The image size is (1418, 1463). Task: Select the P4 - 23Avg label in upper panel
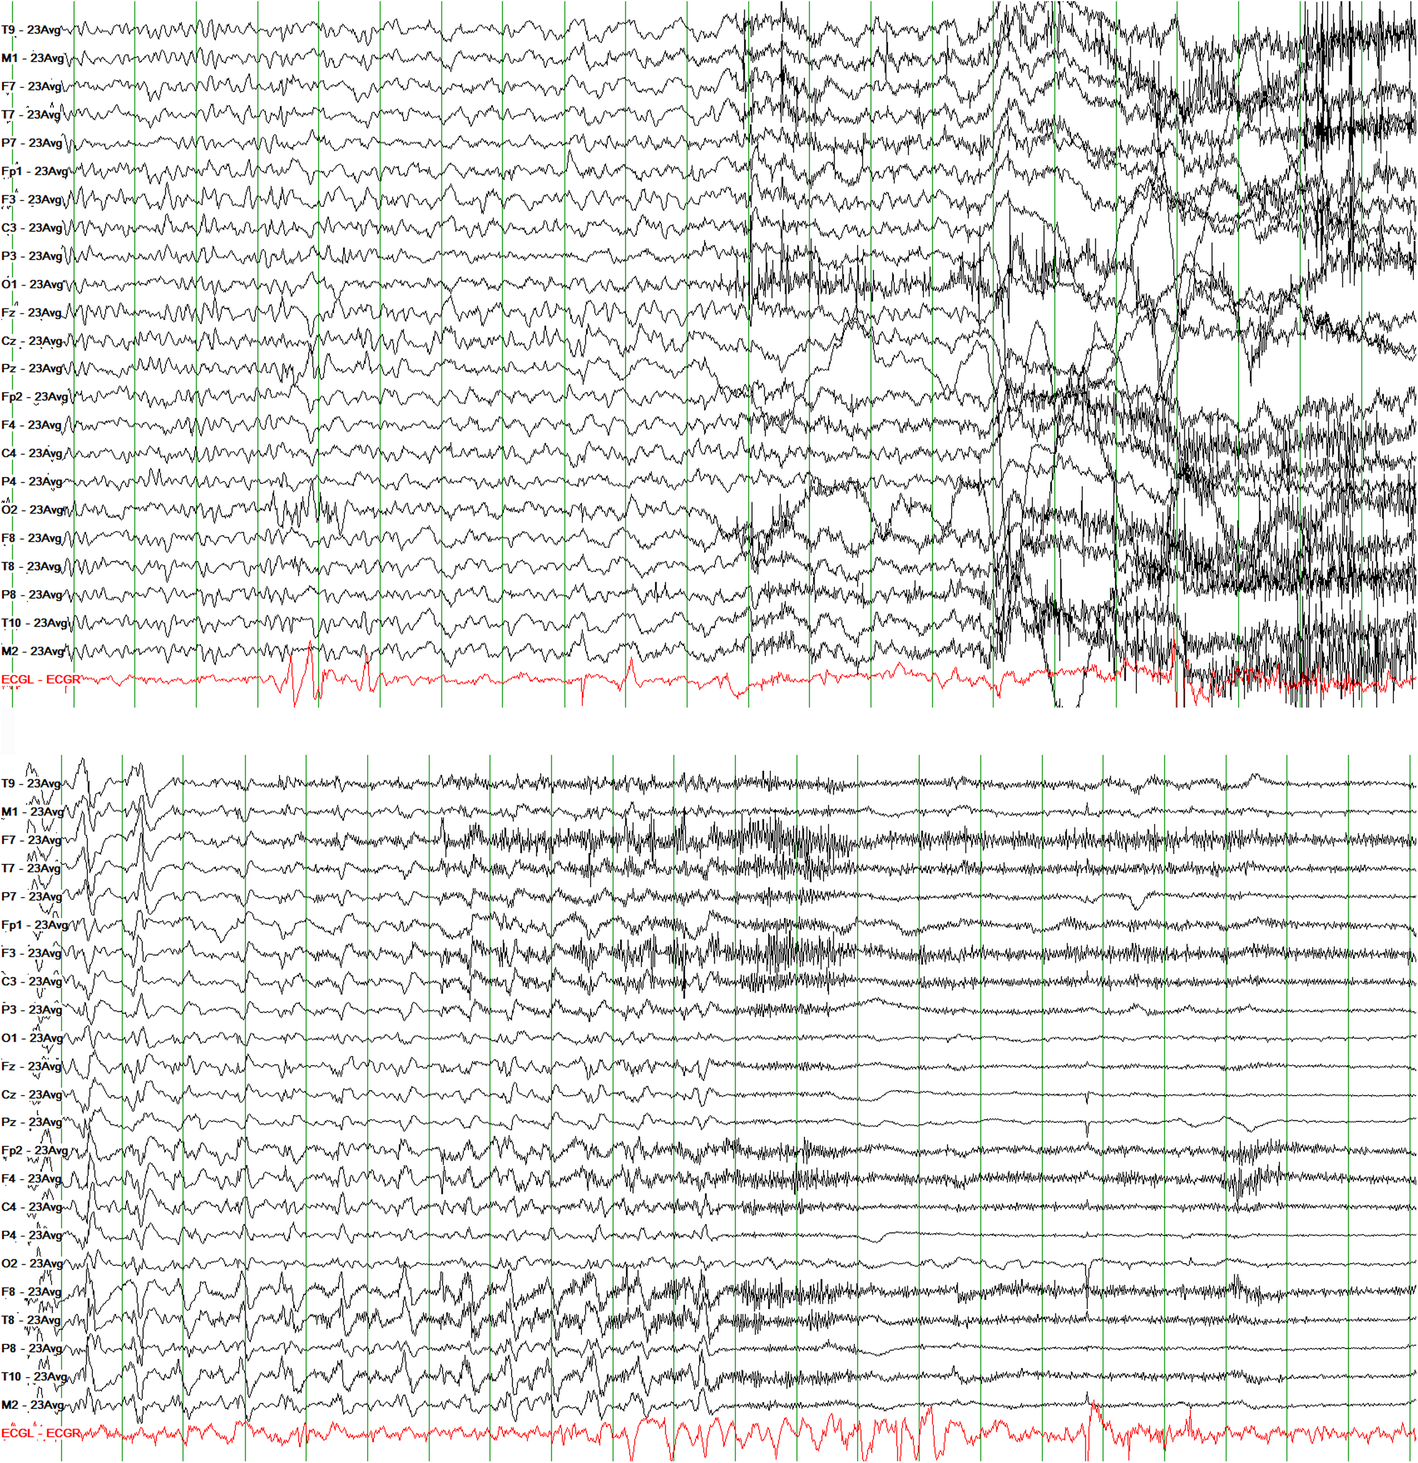tap(32, 482)
